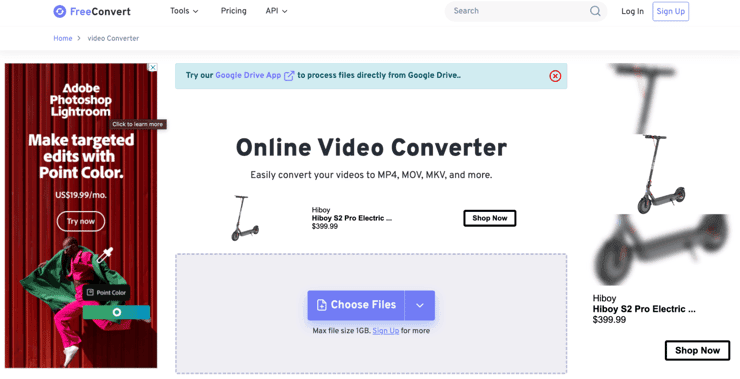Click the eyedropper icon in Lightroom ad
The height and width of the screenshot is (379, 740).
(x=105, y=255)
